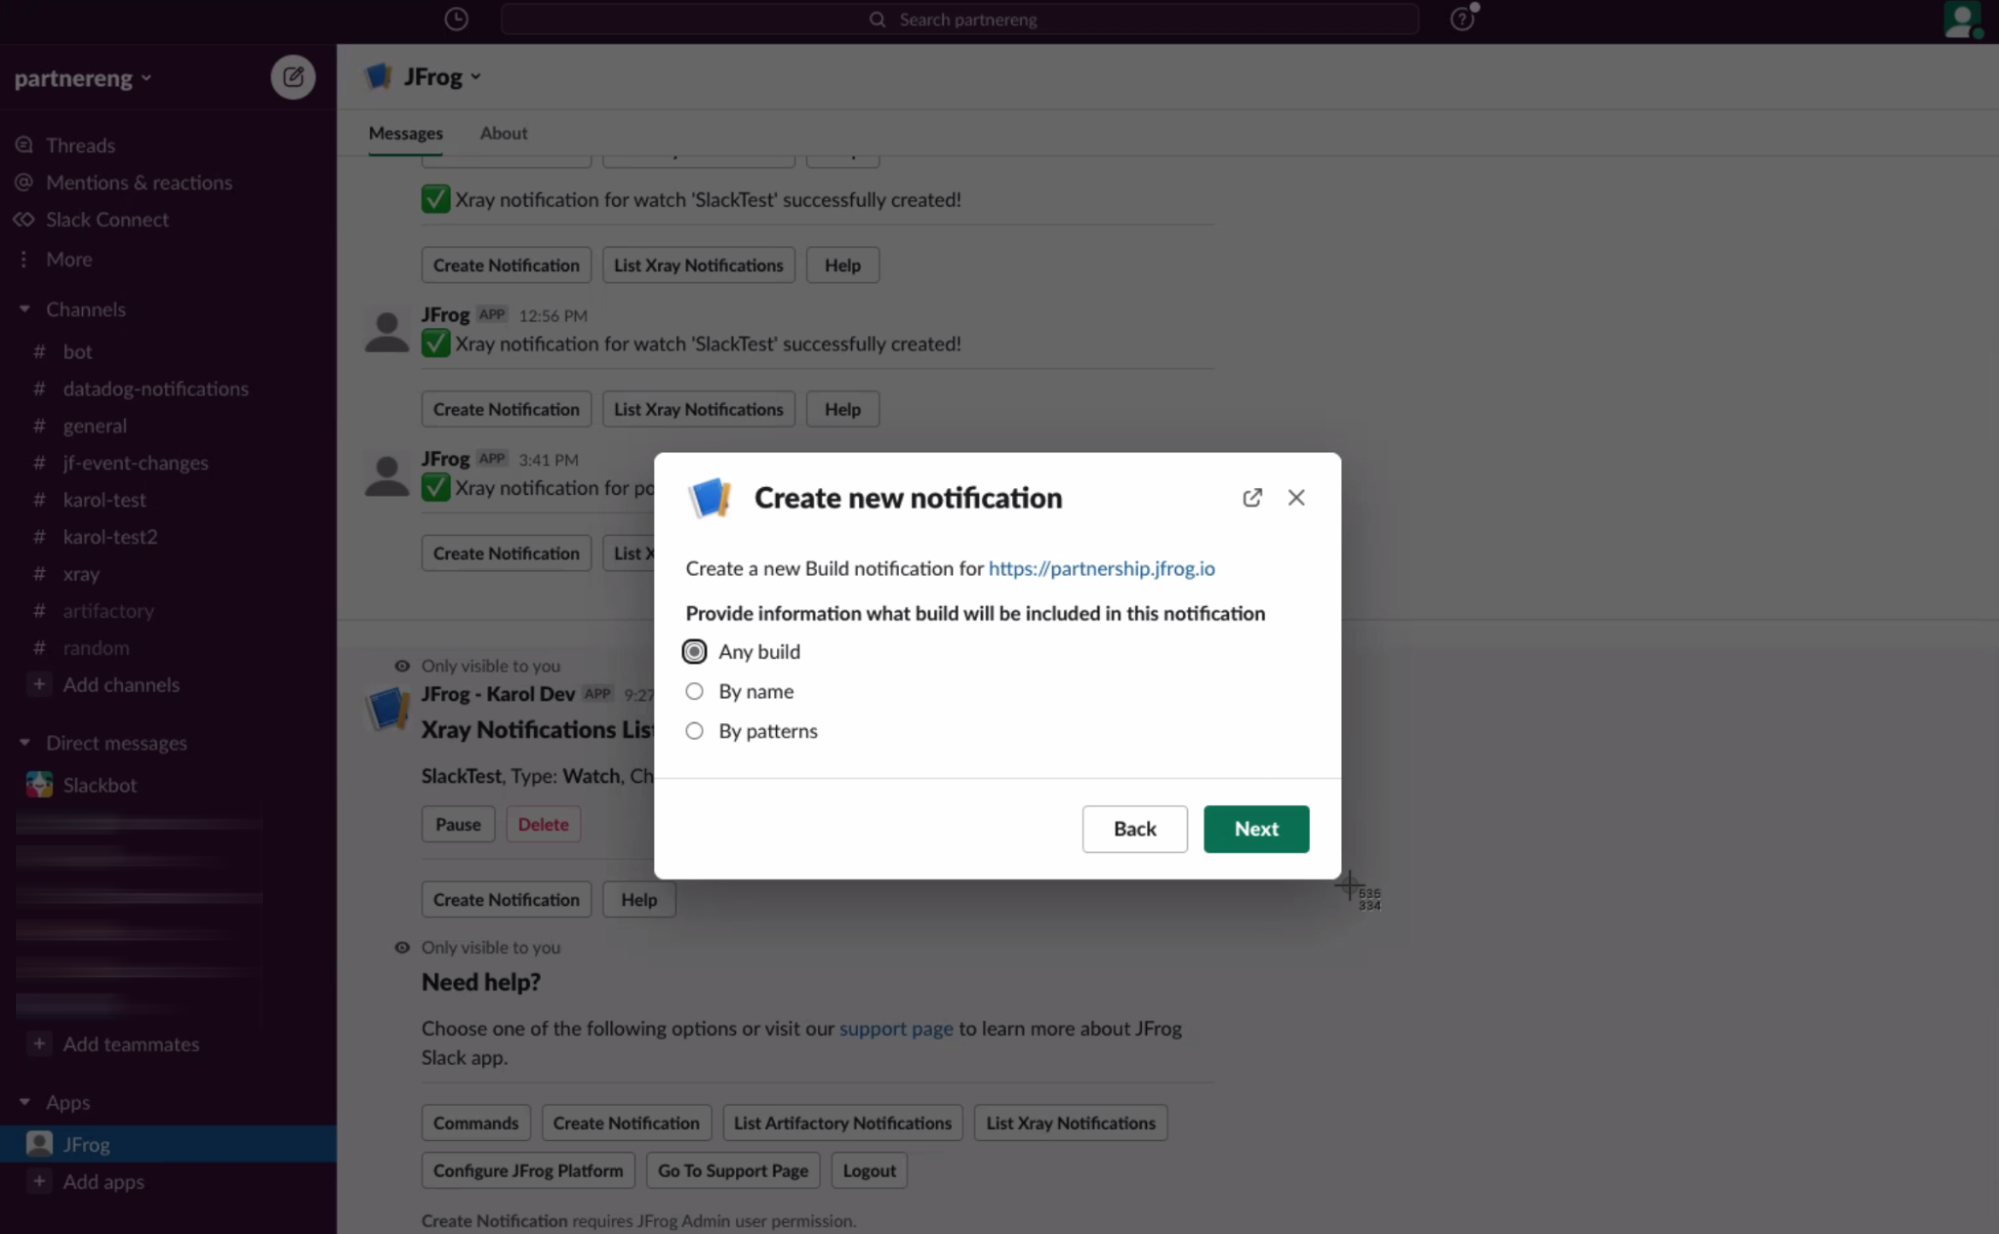Open Mentions & reactions in sidebar
The image size is (1999, 1234).
[x=138, y=182]
